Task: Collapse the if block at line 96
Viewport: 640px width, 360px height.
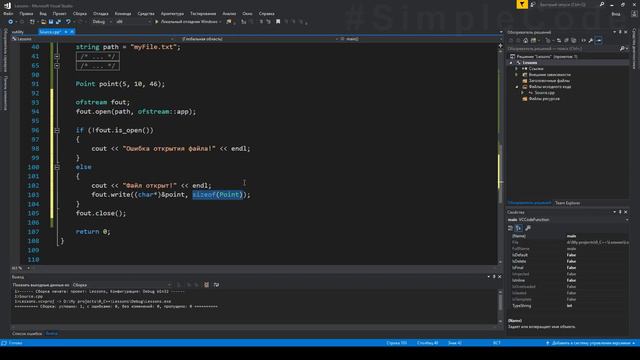Action: 57,130
